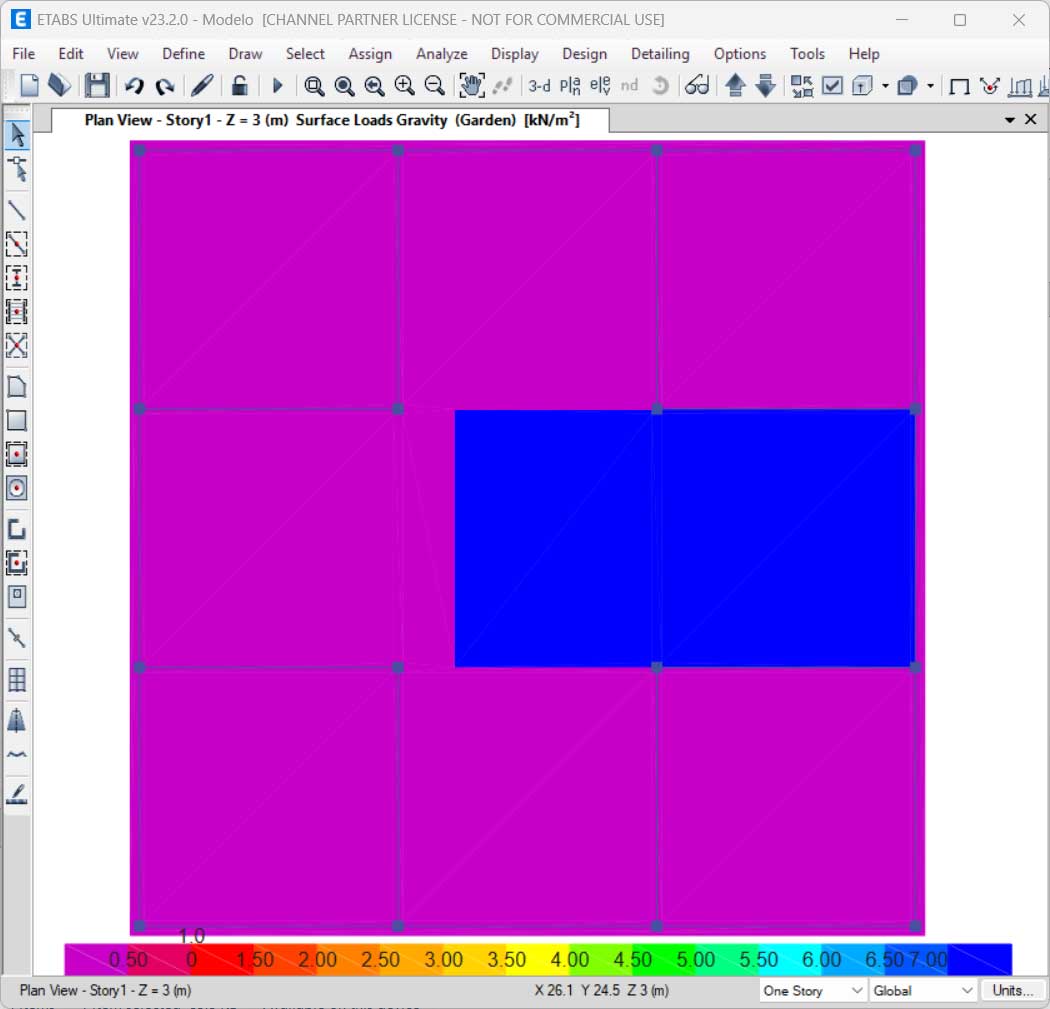Image resolution: width=1050 pixels, height=1009 pixels.
Task: Click the Save model icon
Action: coord(96,86)
